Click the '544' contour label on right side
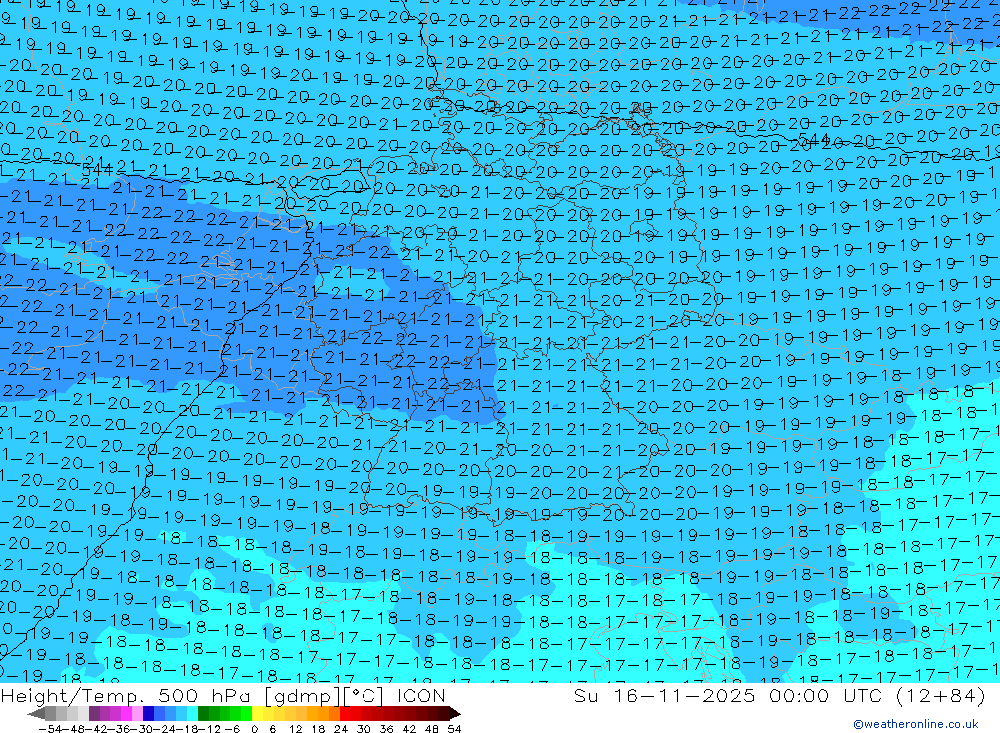This screenshot has height=733, width=1000. pyautogui.click(x=813, y=140)
